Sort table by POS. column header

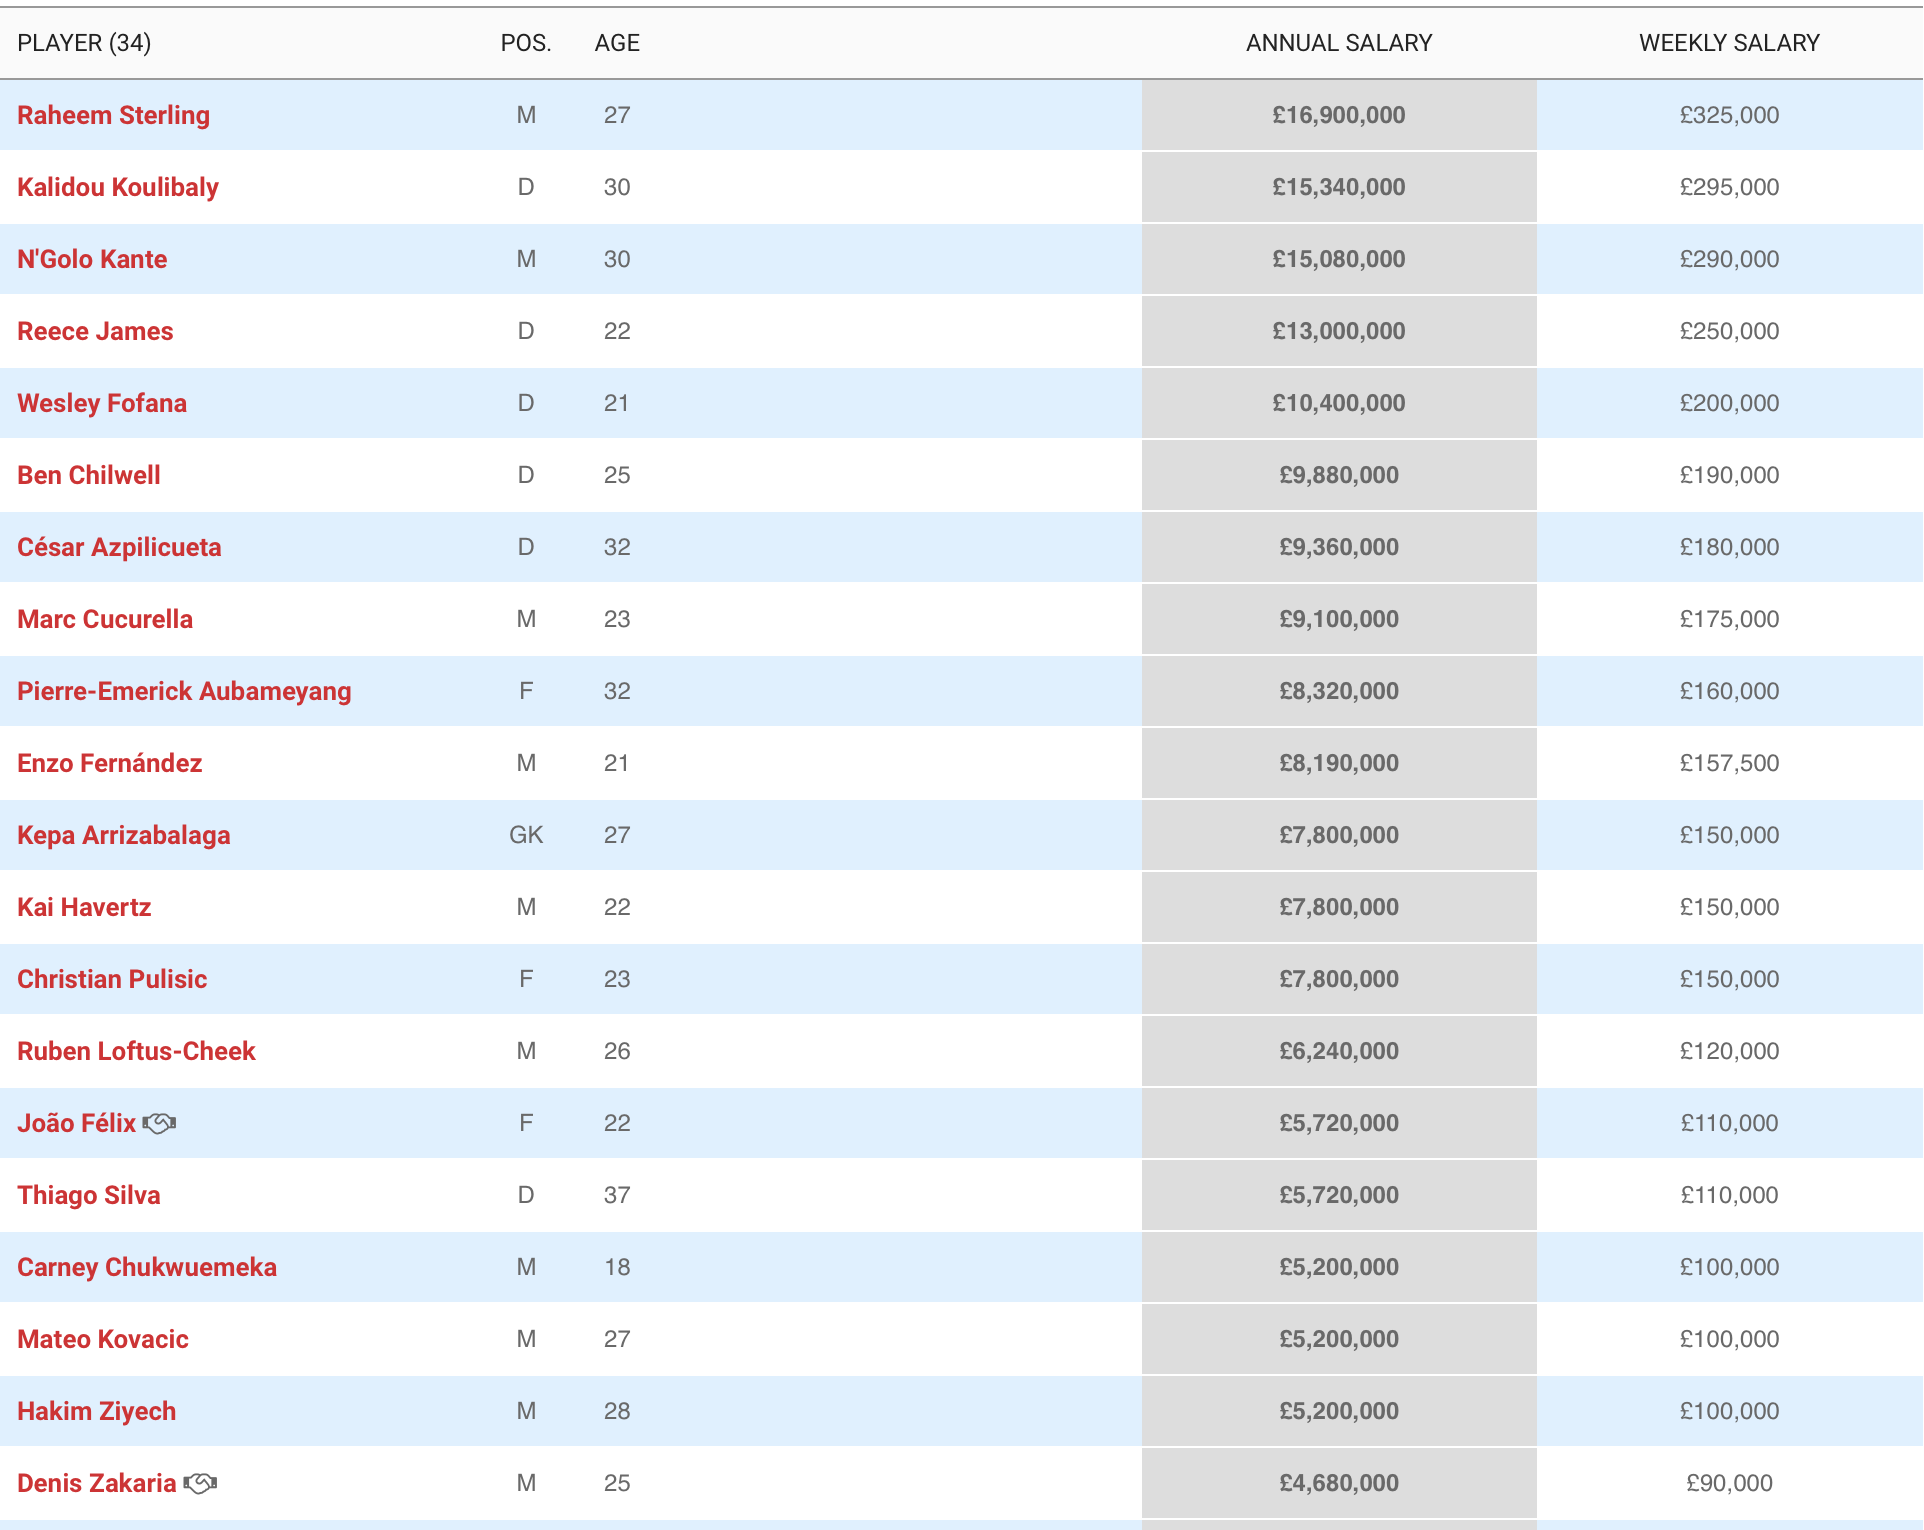coord(526,43)
